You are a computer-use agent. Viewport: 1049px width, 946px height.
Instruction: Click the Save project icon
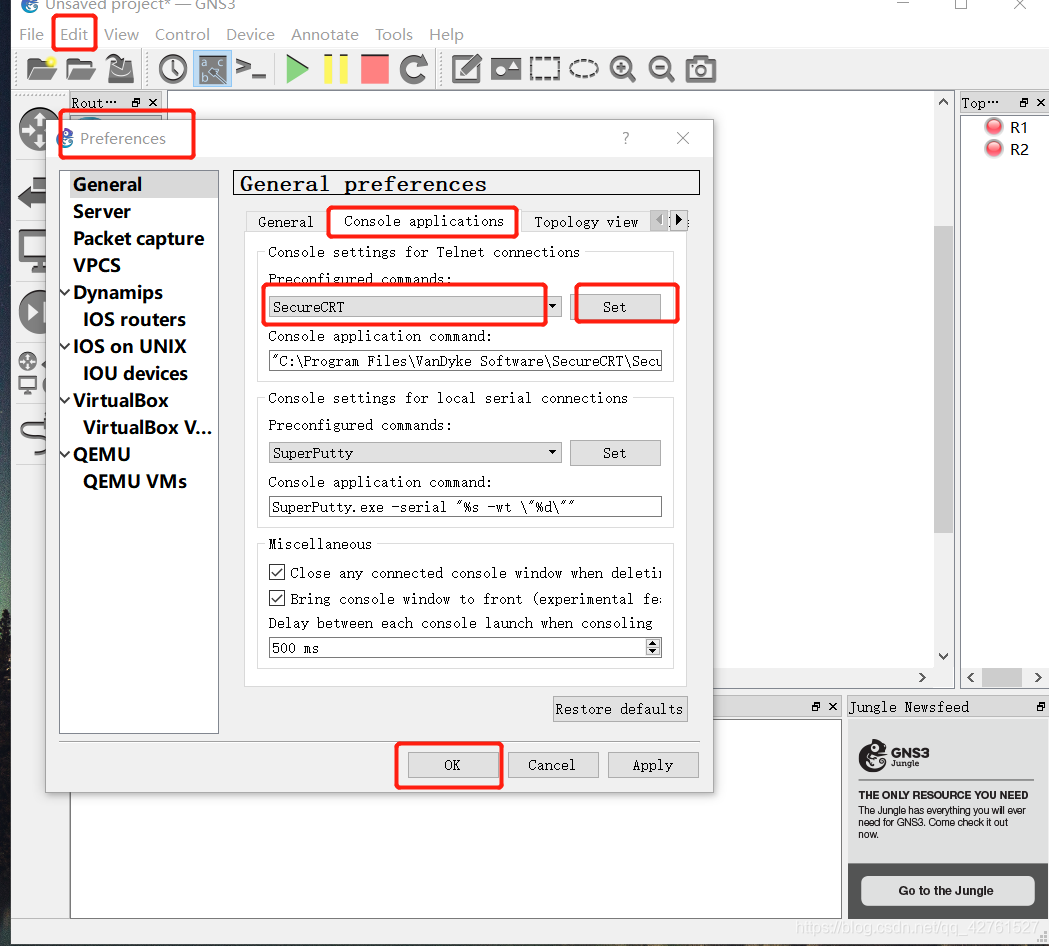120,69
